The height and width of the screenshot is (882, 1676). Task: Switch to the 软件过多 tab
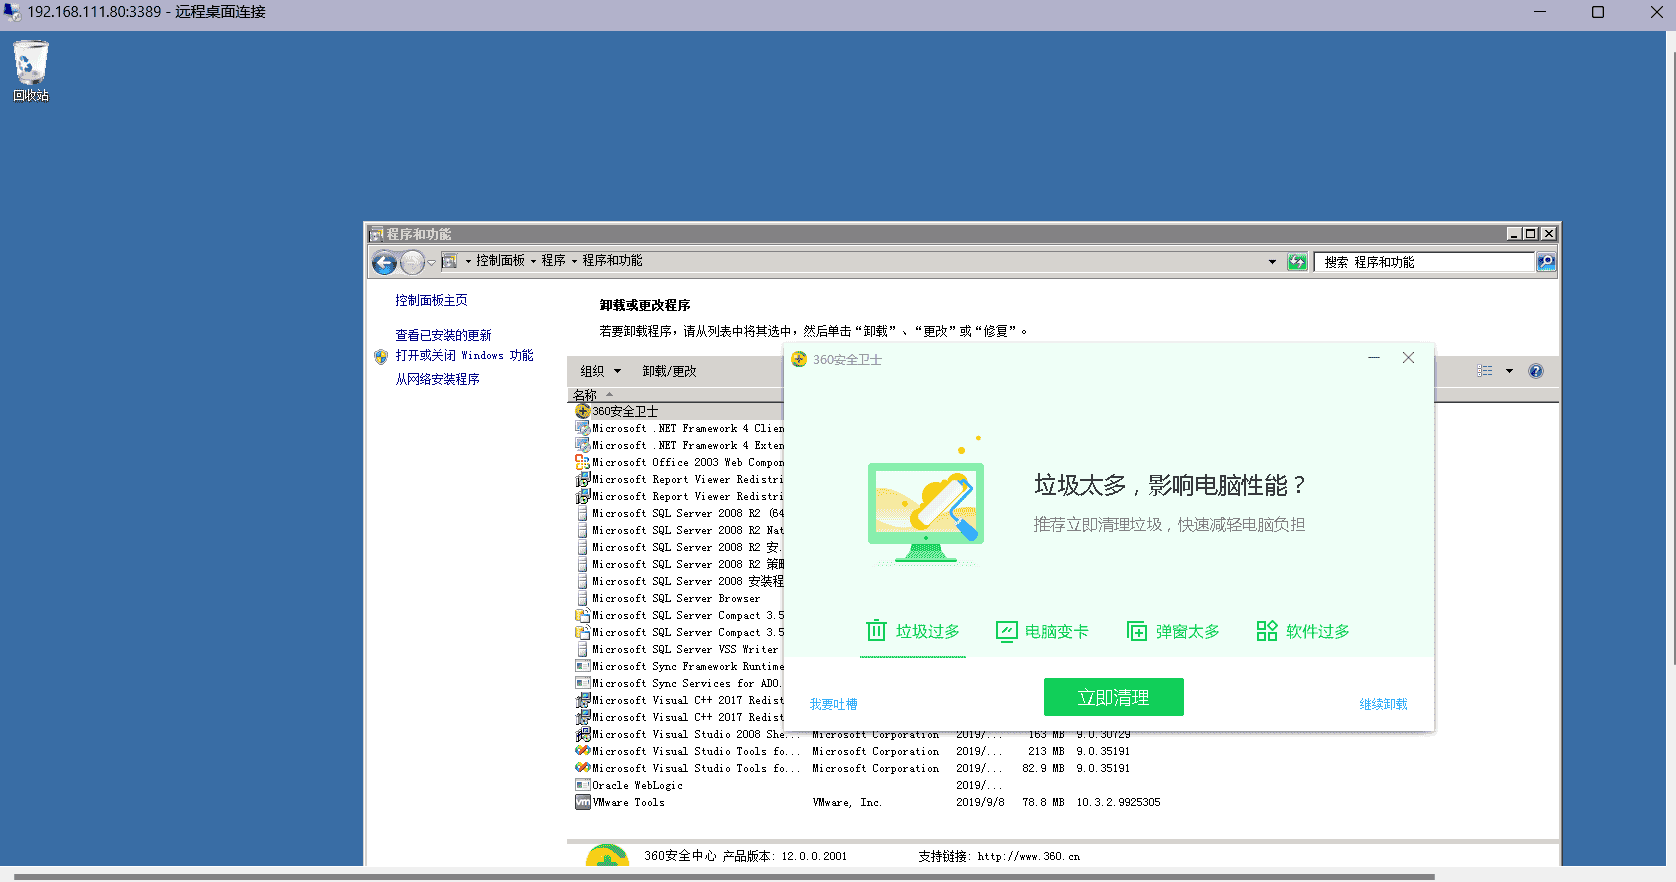coord(1303,631)
